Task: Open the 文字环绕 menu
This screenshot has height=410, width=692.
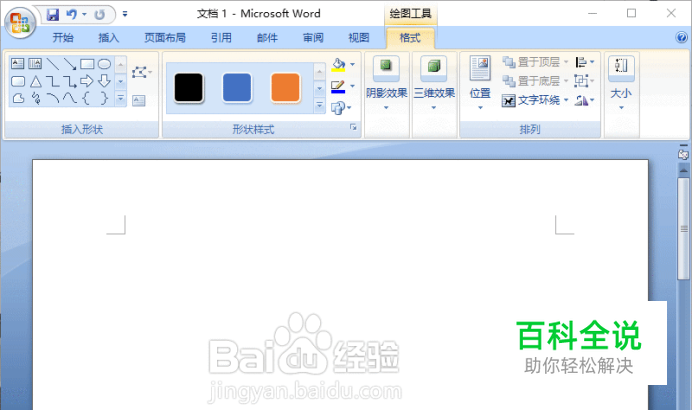Action: (x=535, y=101)
